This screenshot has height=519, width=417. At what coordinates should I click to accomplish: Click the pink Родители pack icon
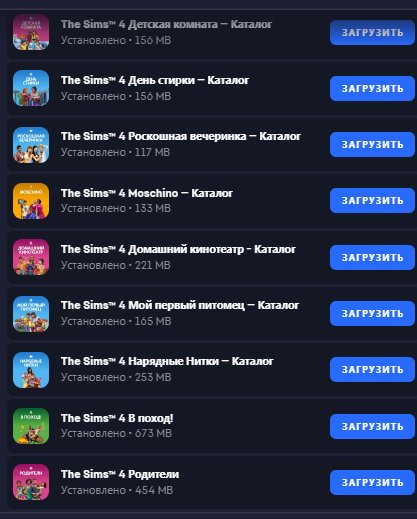click(x=31, y=482)
